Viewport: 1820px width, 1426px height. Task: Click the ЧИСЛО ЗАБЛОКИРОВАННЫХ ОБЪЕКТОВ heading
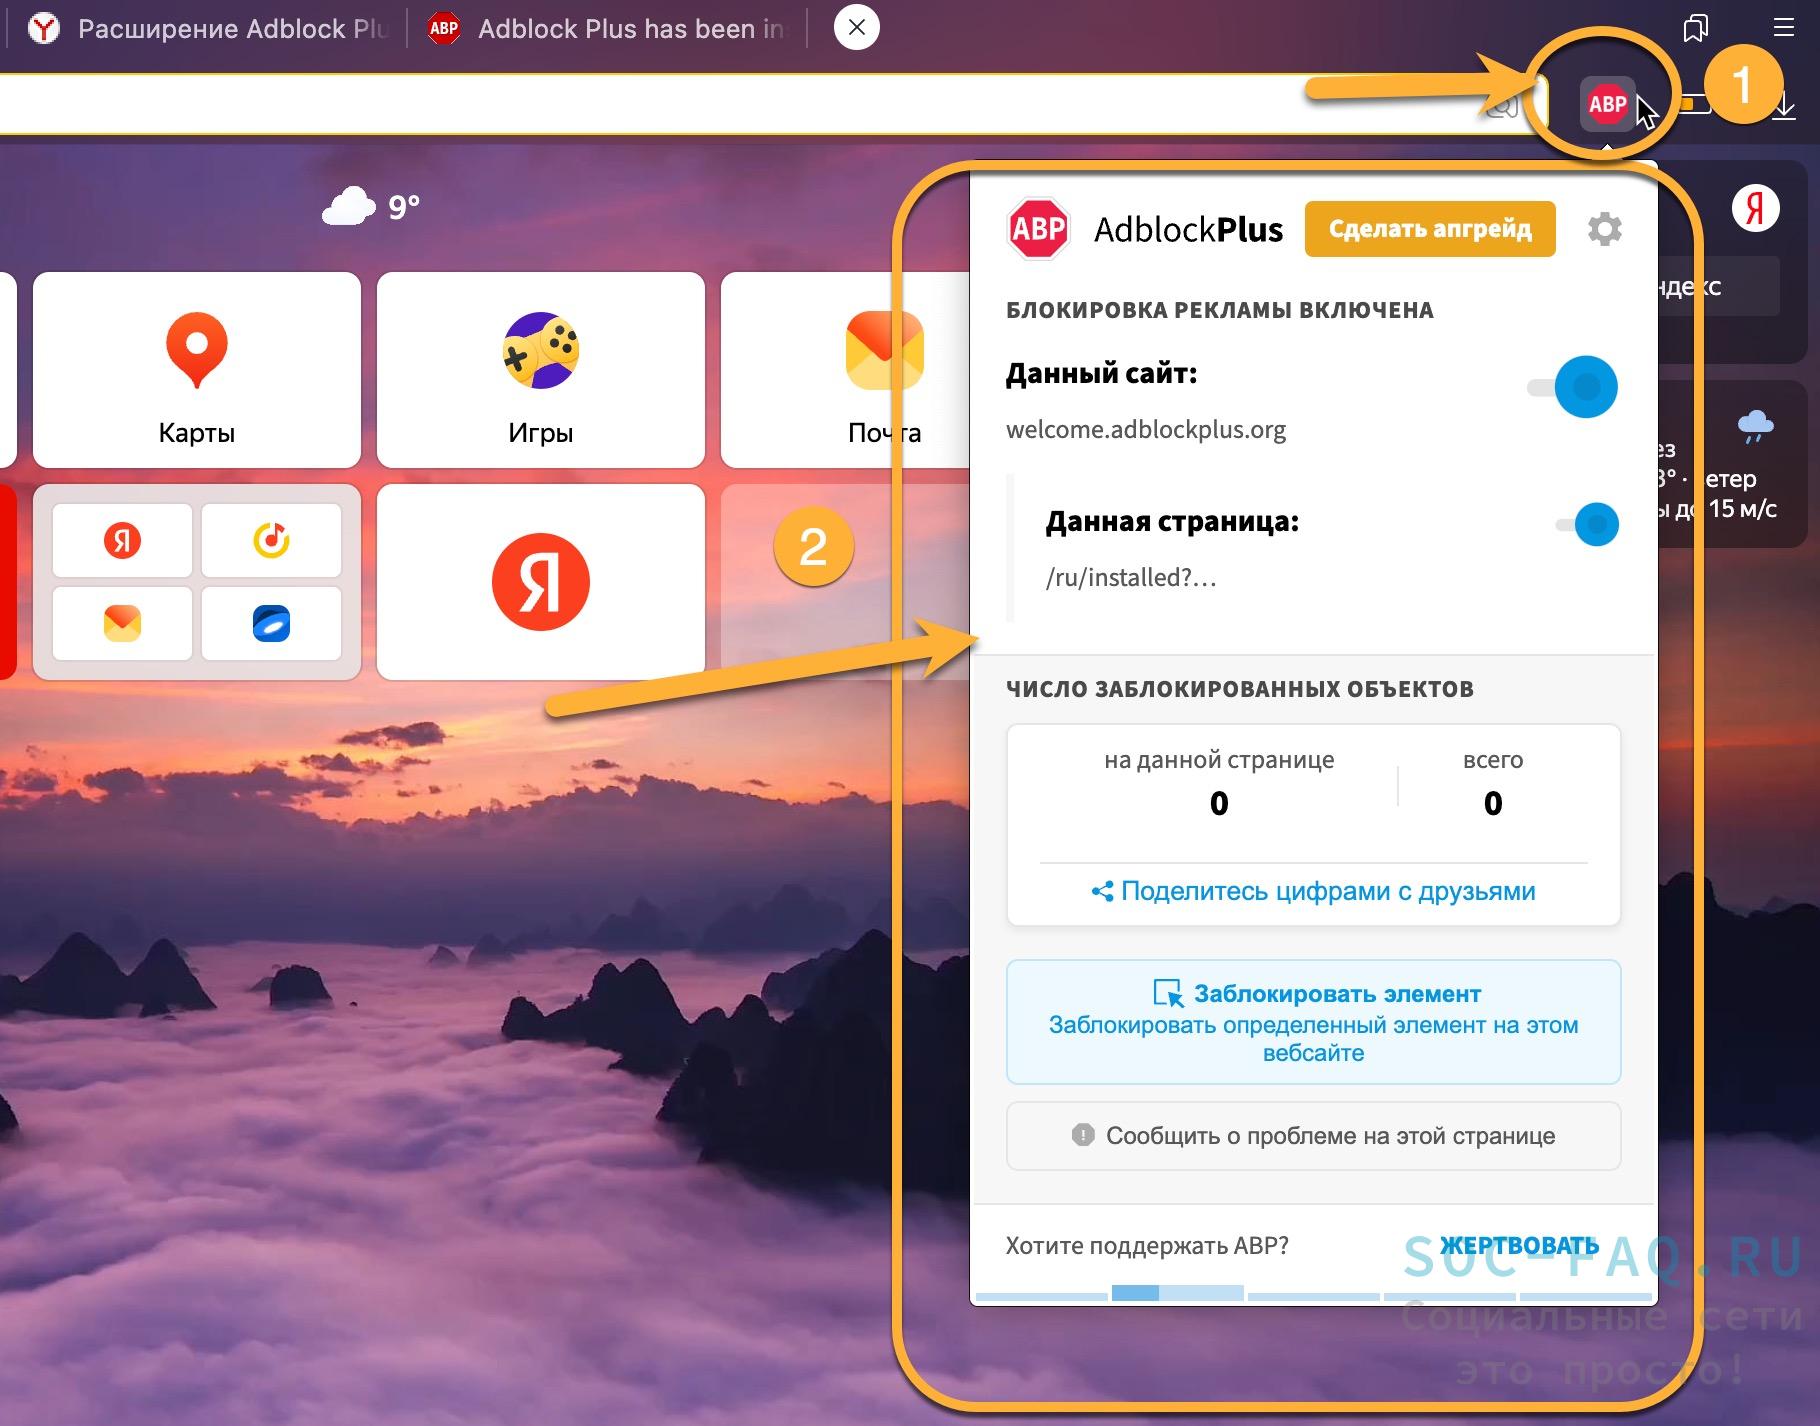[x=1240, y=689]
